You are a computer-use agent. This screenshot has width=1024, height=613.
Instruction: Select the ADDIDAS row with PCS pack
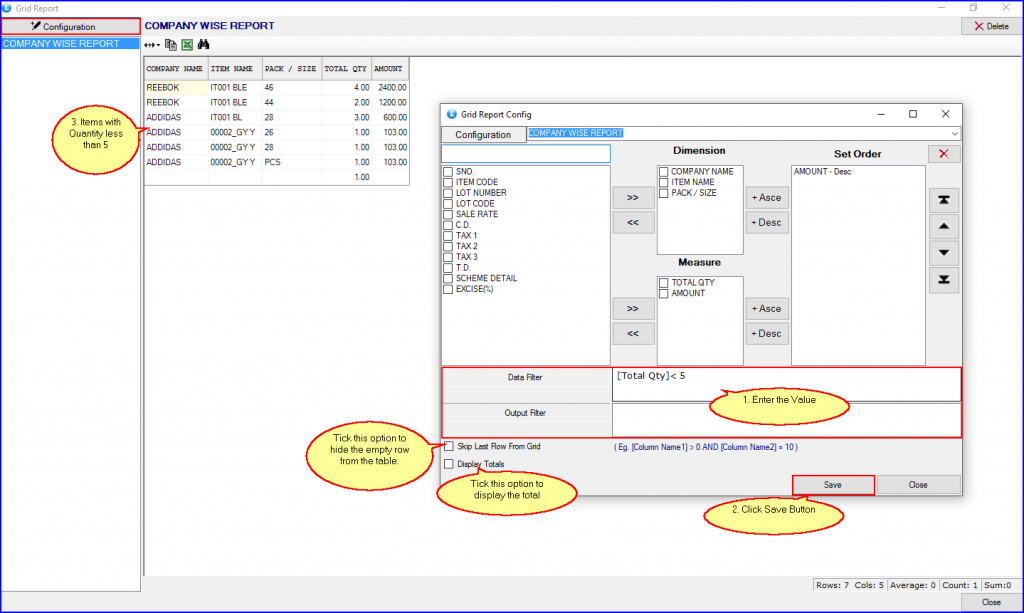(x=276, y=162)
